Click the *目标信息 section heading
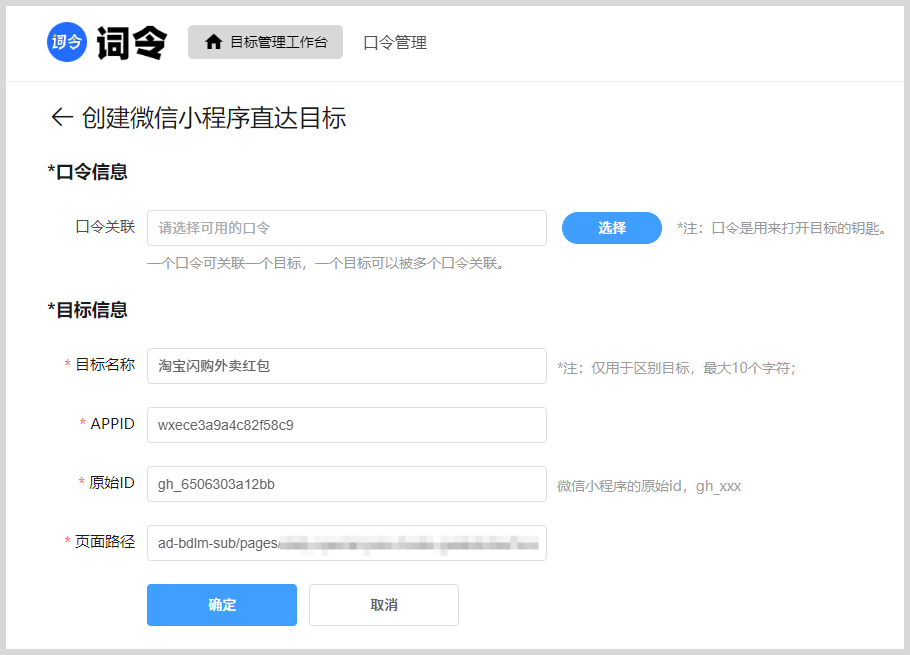The height and width of the screenshot is (655, 910). [x=87, y=310]
